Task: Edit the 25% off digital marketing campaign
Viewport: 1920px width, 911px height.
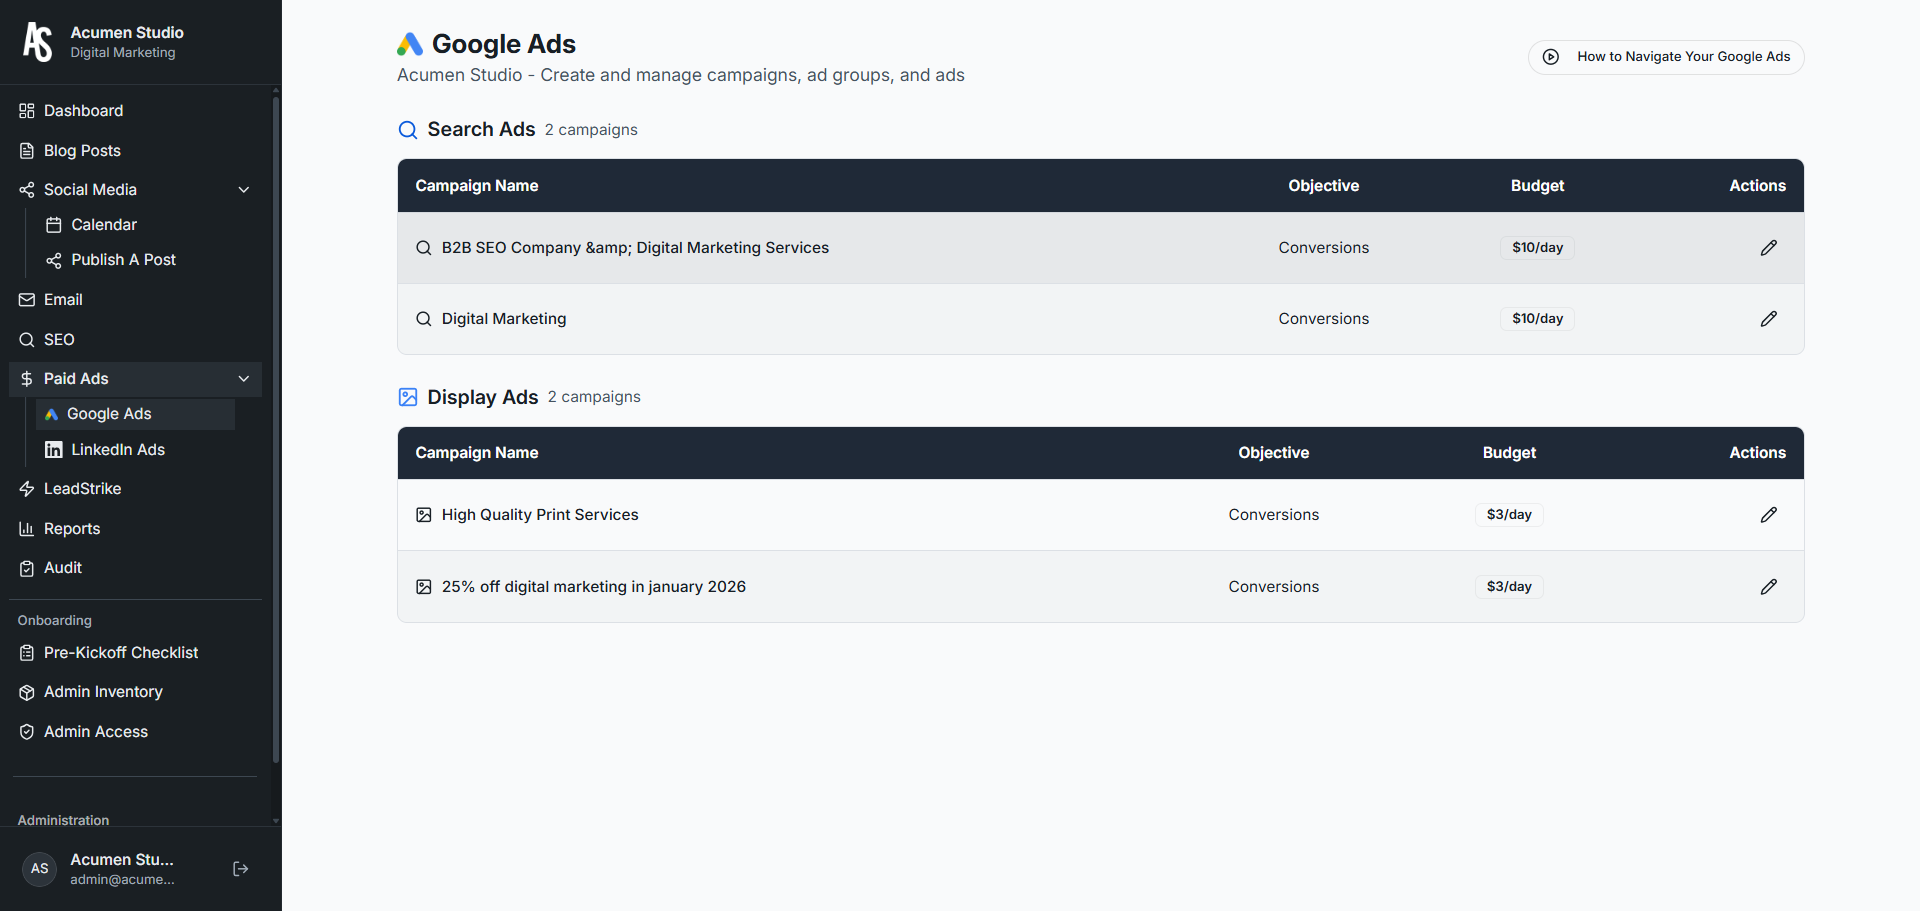Action: pos(1769,587)
